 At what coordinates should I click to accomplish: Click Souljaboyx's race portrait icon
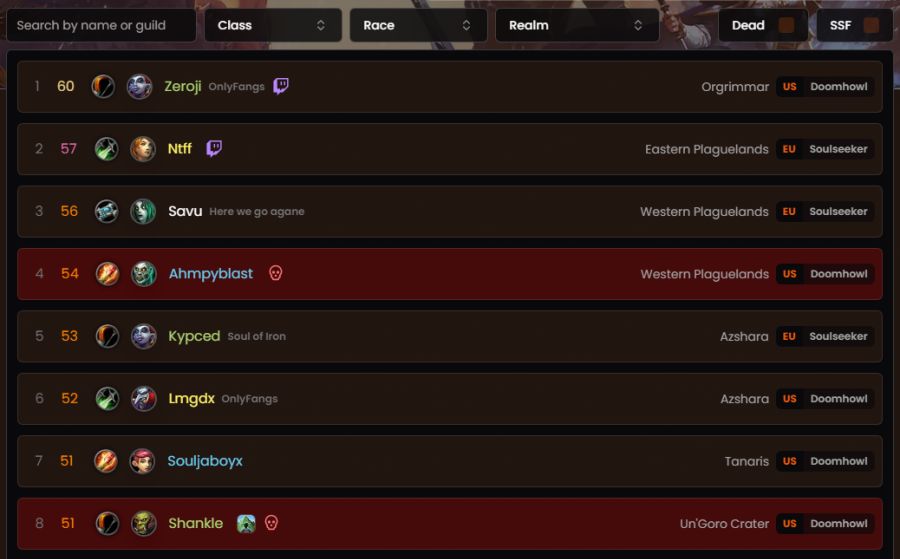tap(142, 461)
